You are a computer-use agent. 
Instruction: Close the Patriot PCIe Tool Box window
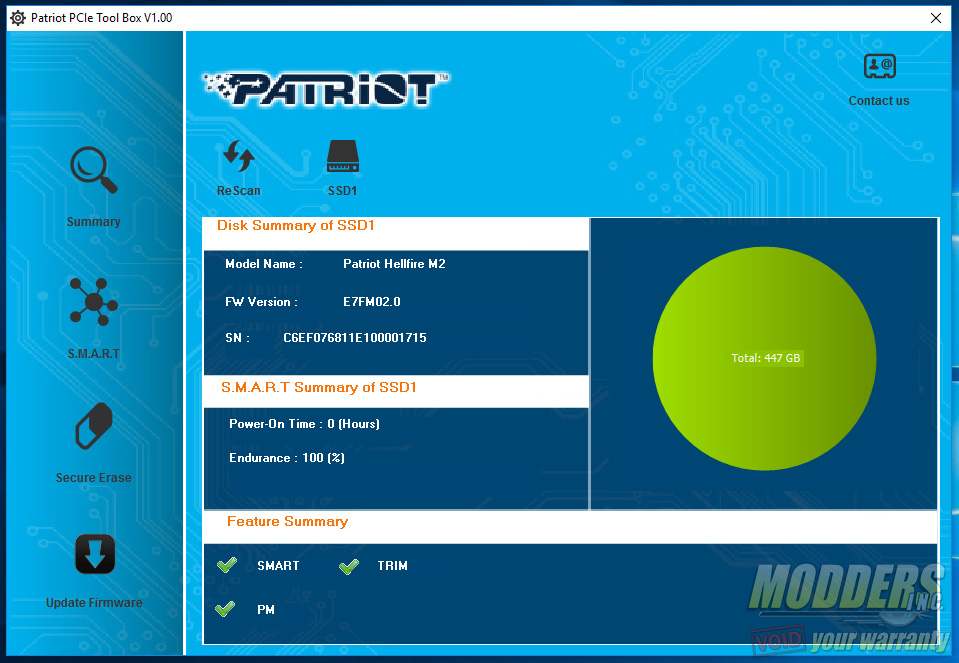click(936, 18)
